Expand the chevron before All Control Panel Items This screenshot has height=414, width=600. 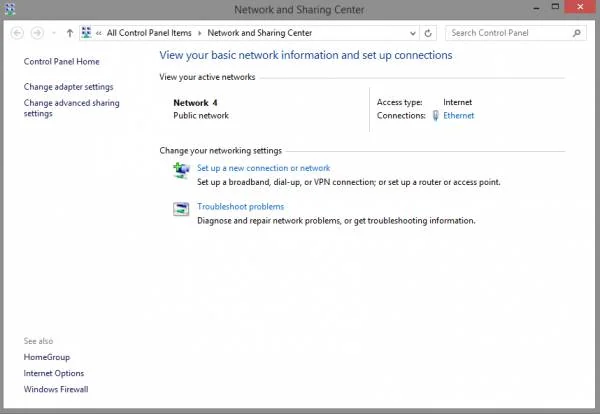[99, 33]
